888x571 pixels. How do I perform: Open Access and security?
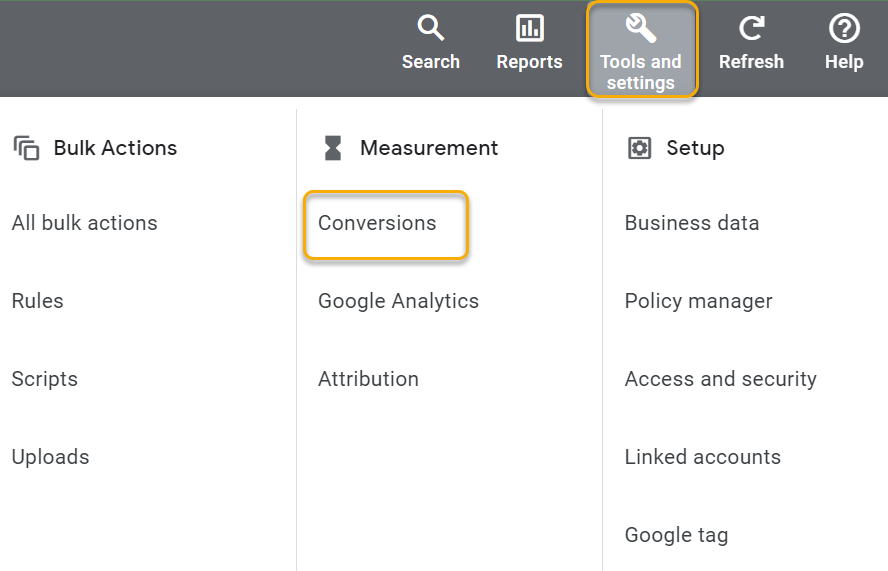721,379
